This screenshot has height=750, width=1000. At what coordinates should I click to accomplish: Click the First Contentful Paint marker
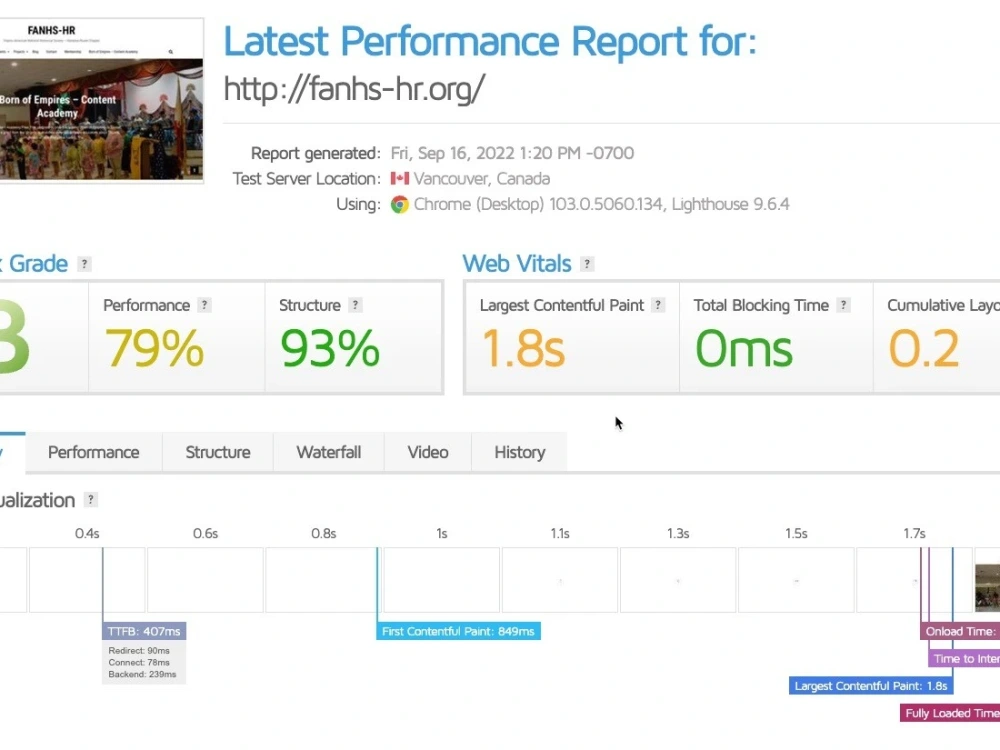[459, 631]
